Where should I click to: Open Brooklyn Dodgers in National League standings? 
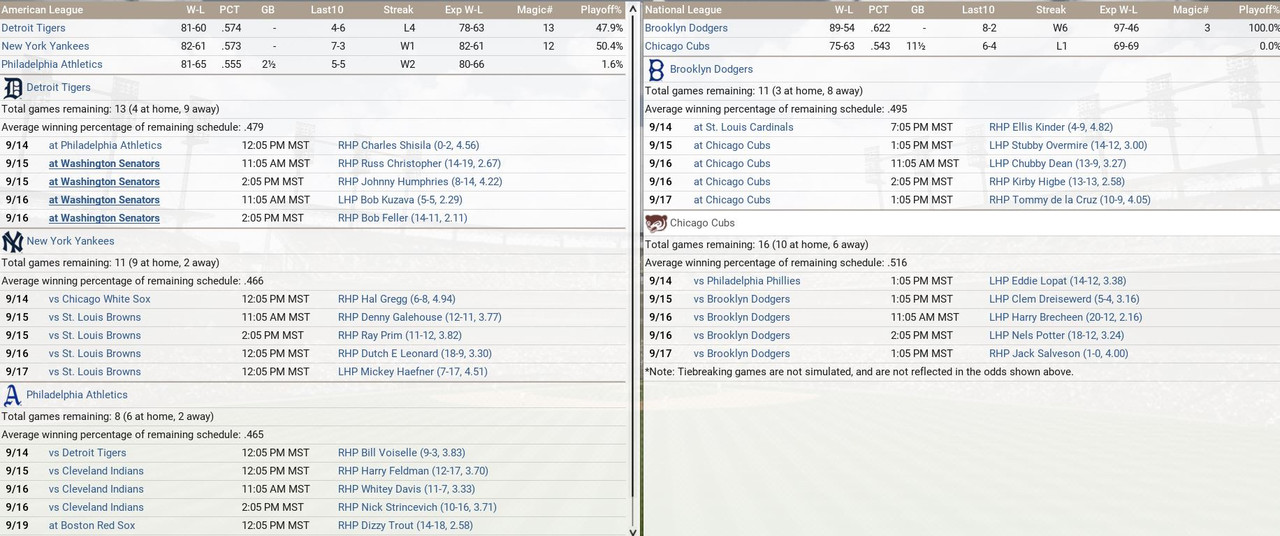(x=686, y=28)
